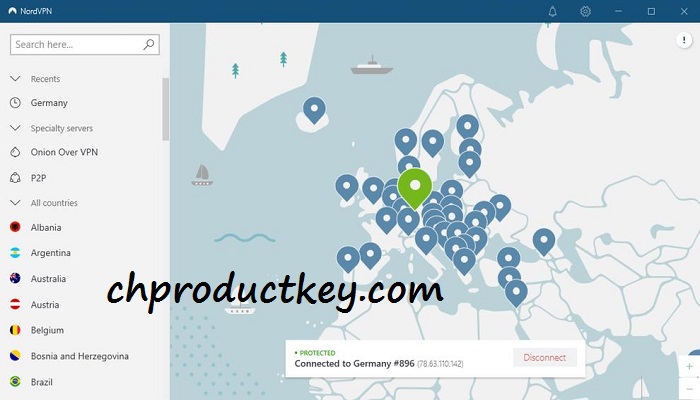
Task: Click the search magnifier icon
Action: point(149,44)
